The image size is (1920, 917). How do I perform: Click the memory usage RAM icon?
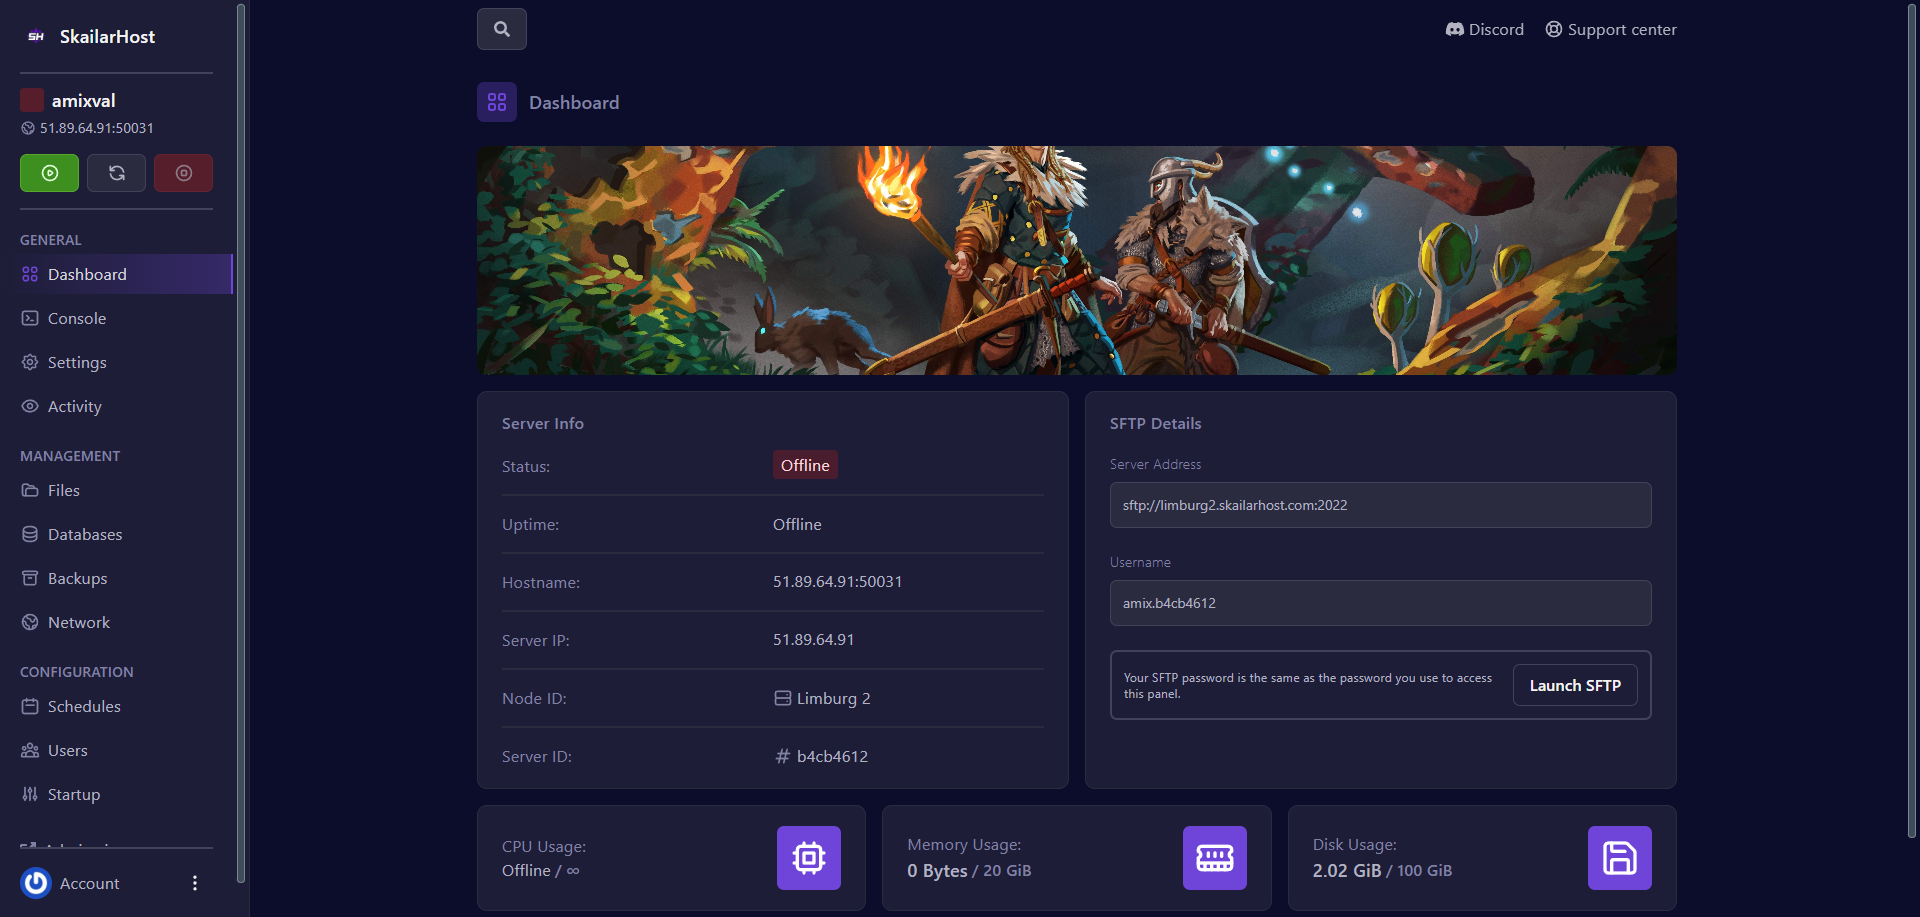1214,858
